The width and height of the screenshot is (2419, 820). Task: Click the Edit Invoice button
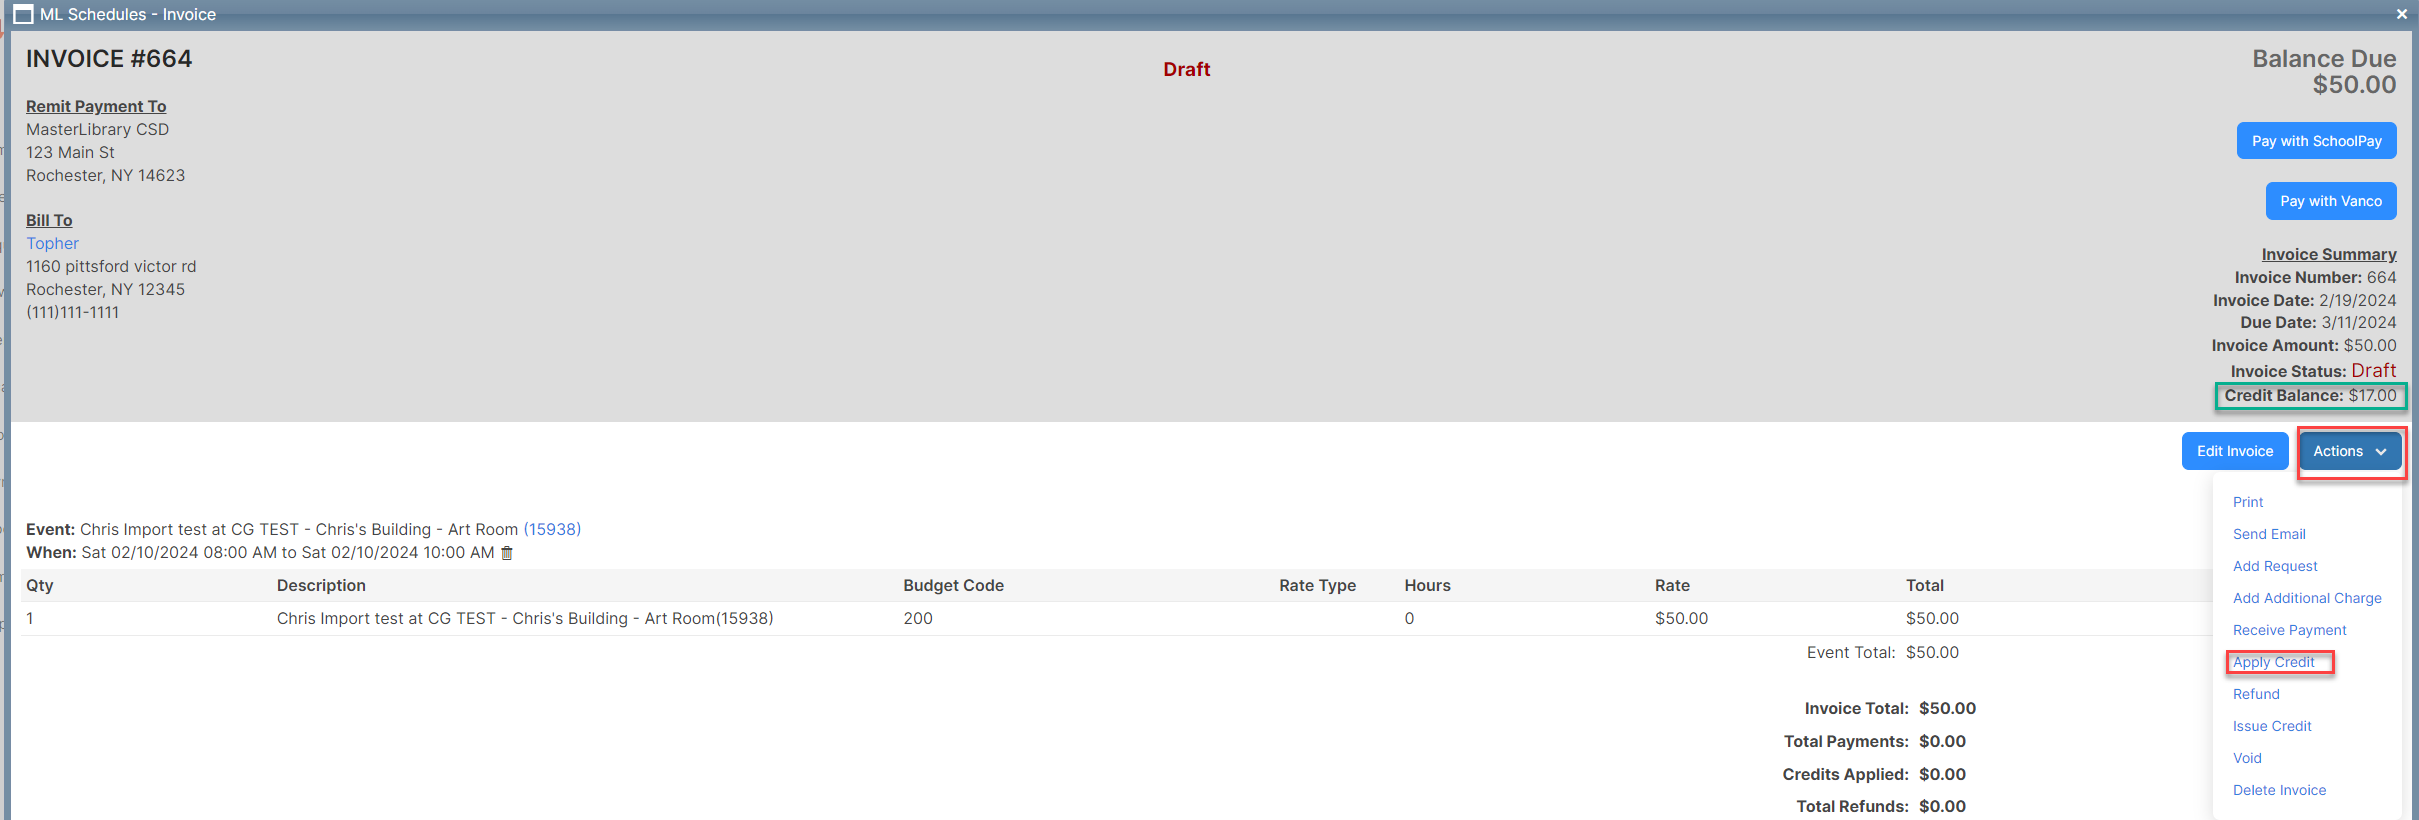pyautogui.click(x=2235, y=451)
